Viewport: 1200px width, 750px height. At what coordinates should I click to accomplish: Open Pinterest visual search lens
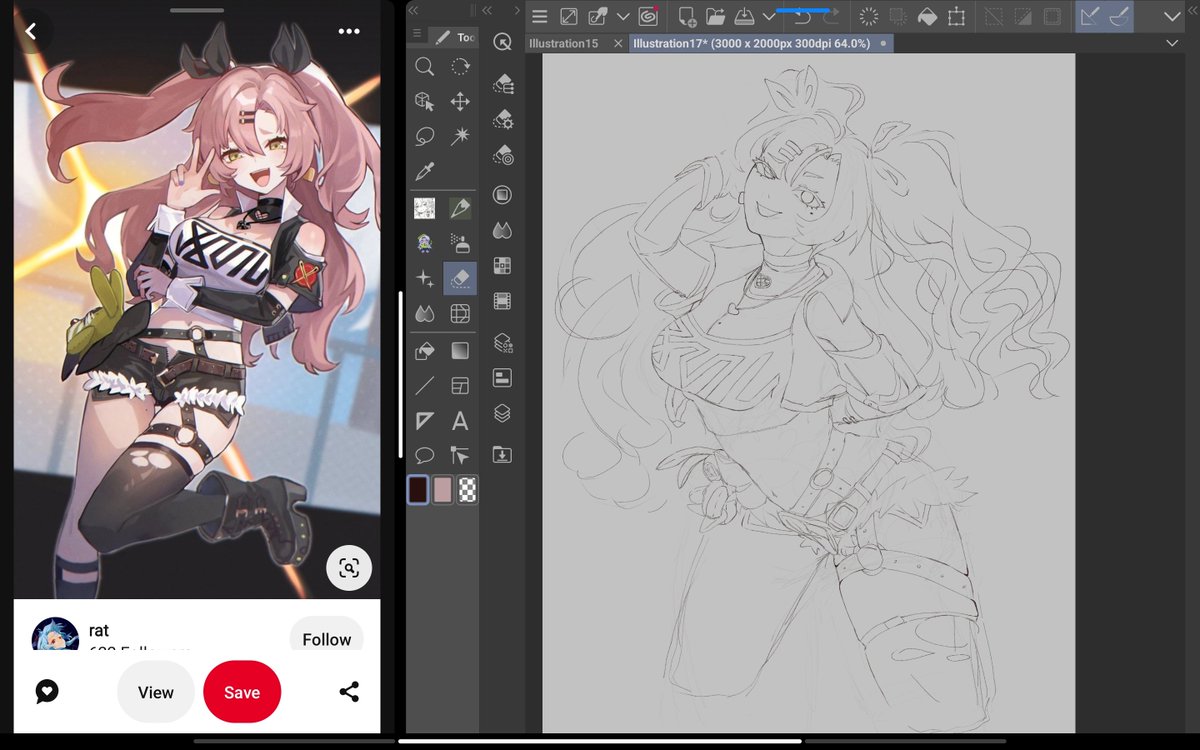[349, 569]
